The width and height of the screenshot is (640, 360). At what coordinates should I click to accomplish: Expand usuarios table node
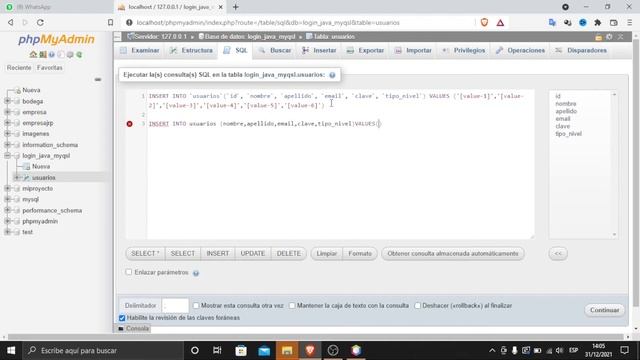tap(17, 178)
